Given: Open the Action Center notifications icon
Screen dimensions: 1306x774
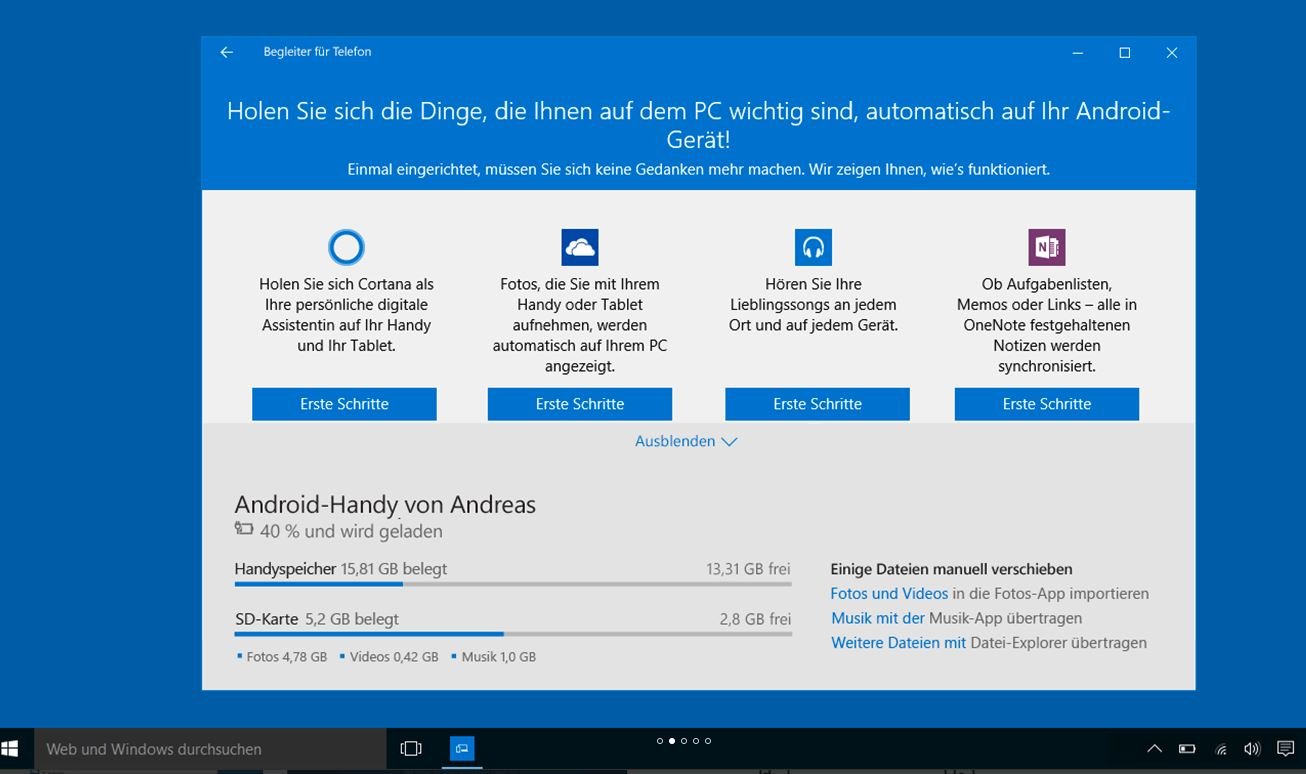Looking at the screenshot, I should (1286, 749).
